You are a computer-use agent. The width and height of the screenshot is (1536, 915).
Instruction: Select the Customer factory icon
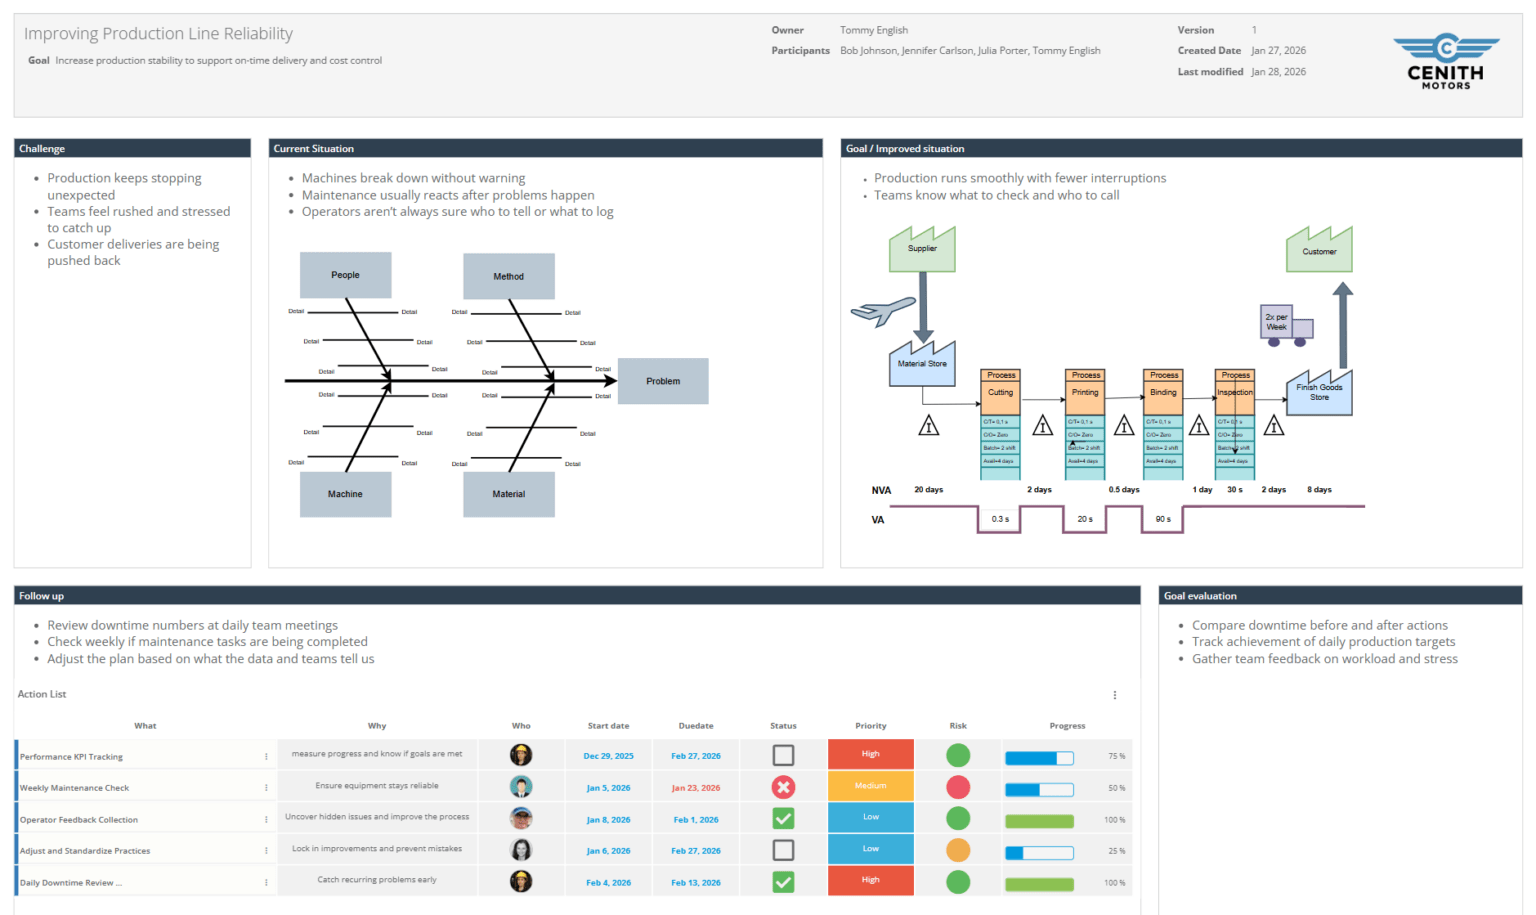(x=1319, y=250)
